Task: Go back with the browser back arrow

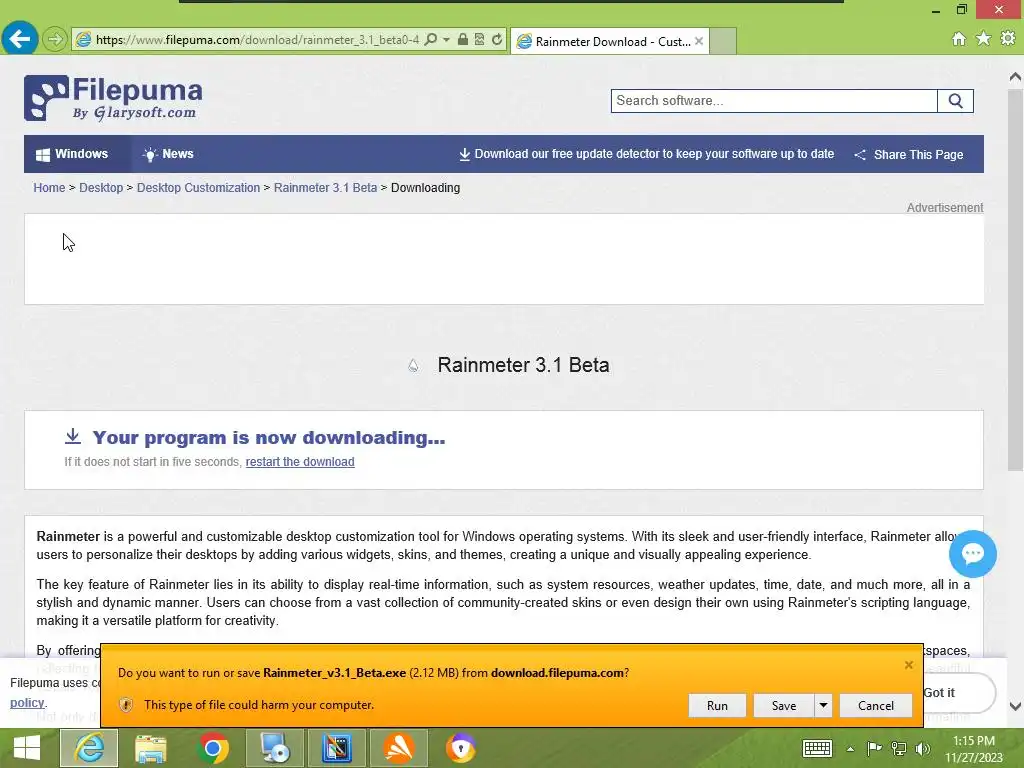Action: 20,39
